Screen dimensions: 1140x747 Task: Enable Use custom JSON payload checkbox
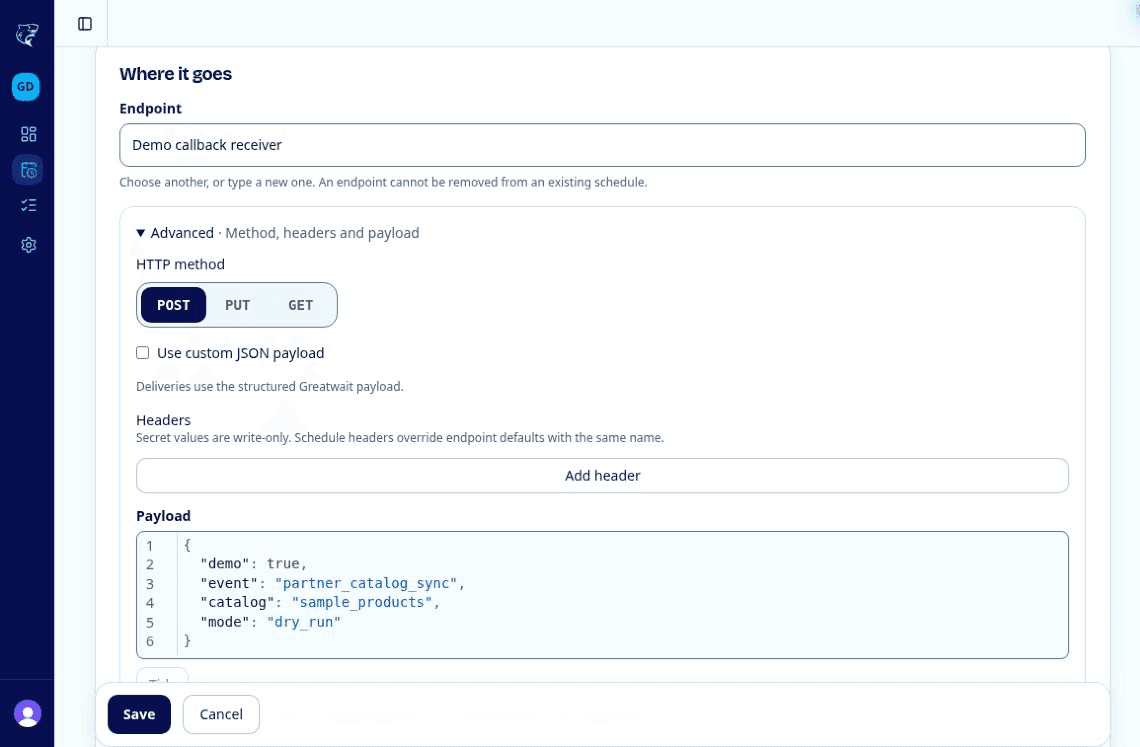142,353
